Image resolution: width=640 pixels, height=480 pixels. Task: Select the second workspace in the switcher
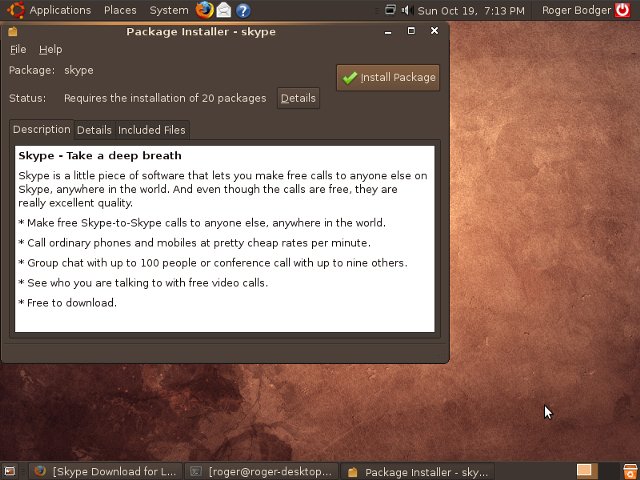click(607, 471)
